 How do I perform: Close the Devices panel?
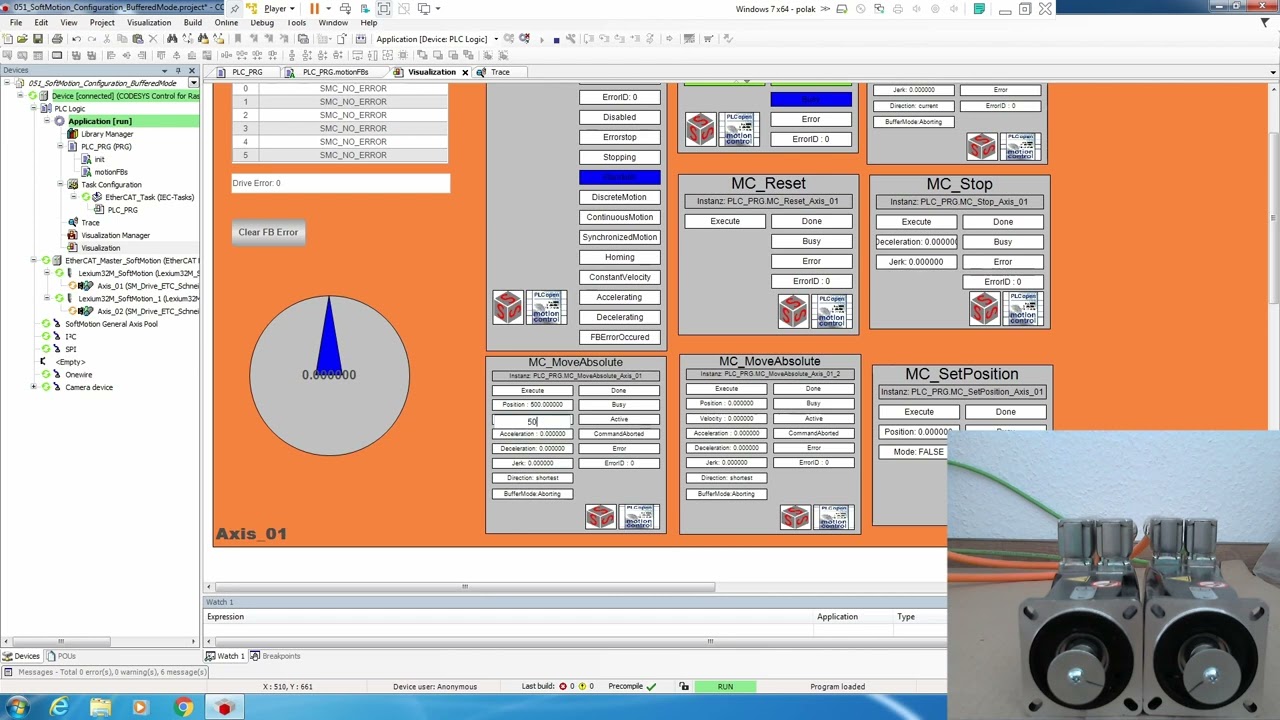[192, 70]
